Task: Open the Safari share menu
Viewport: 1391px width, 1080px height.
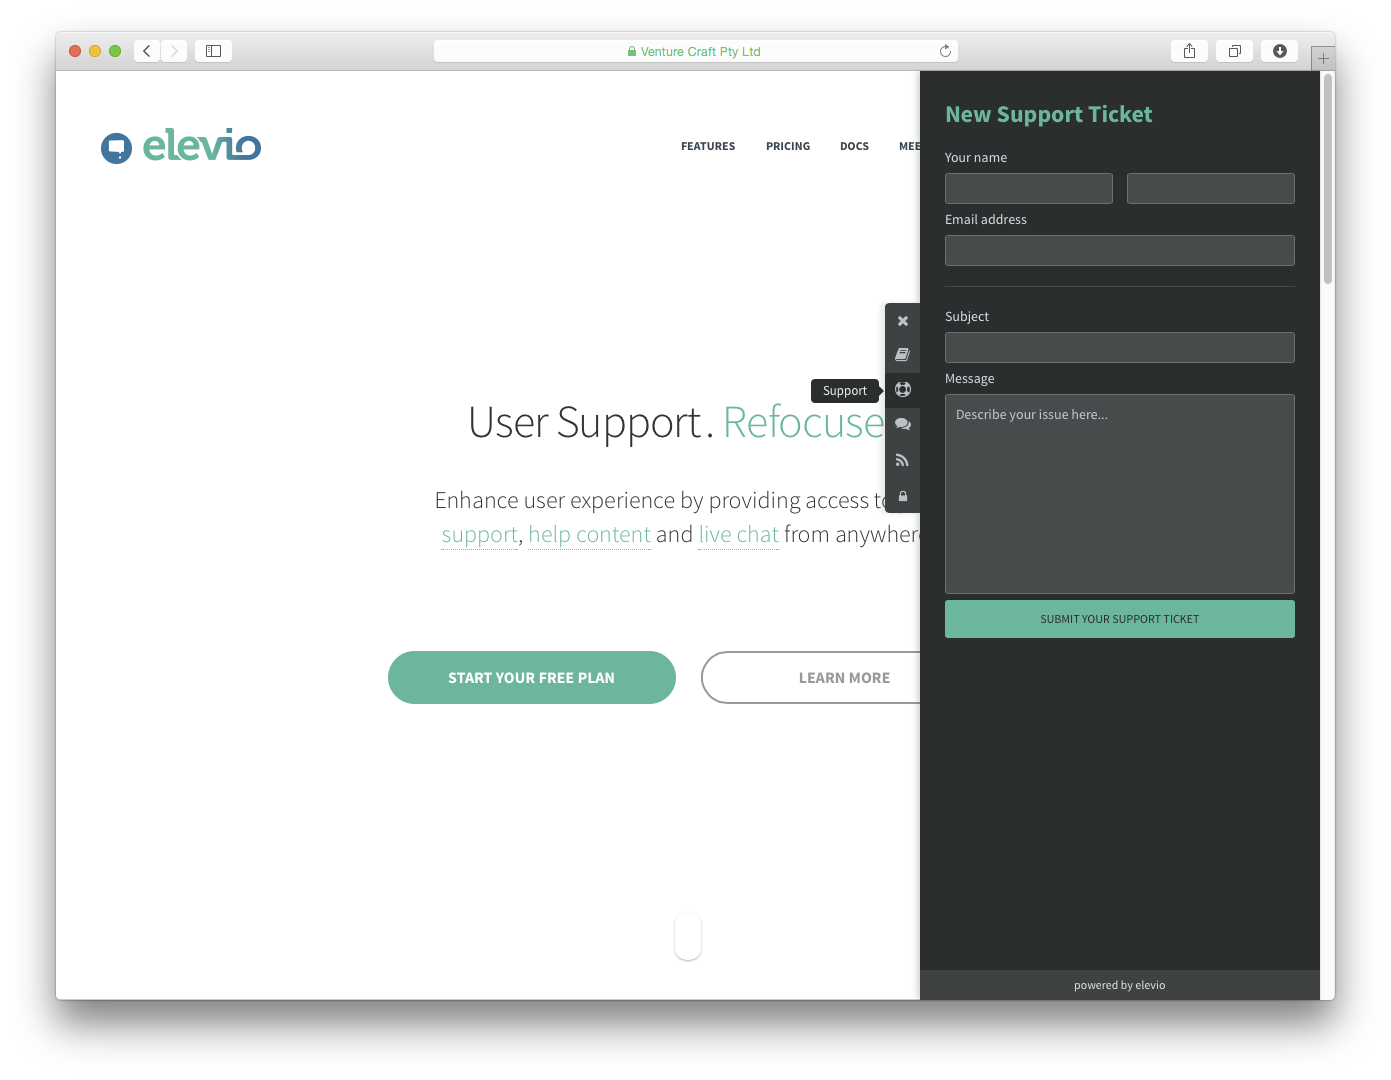Action: pos(1189,51)
